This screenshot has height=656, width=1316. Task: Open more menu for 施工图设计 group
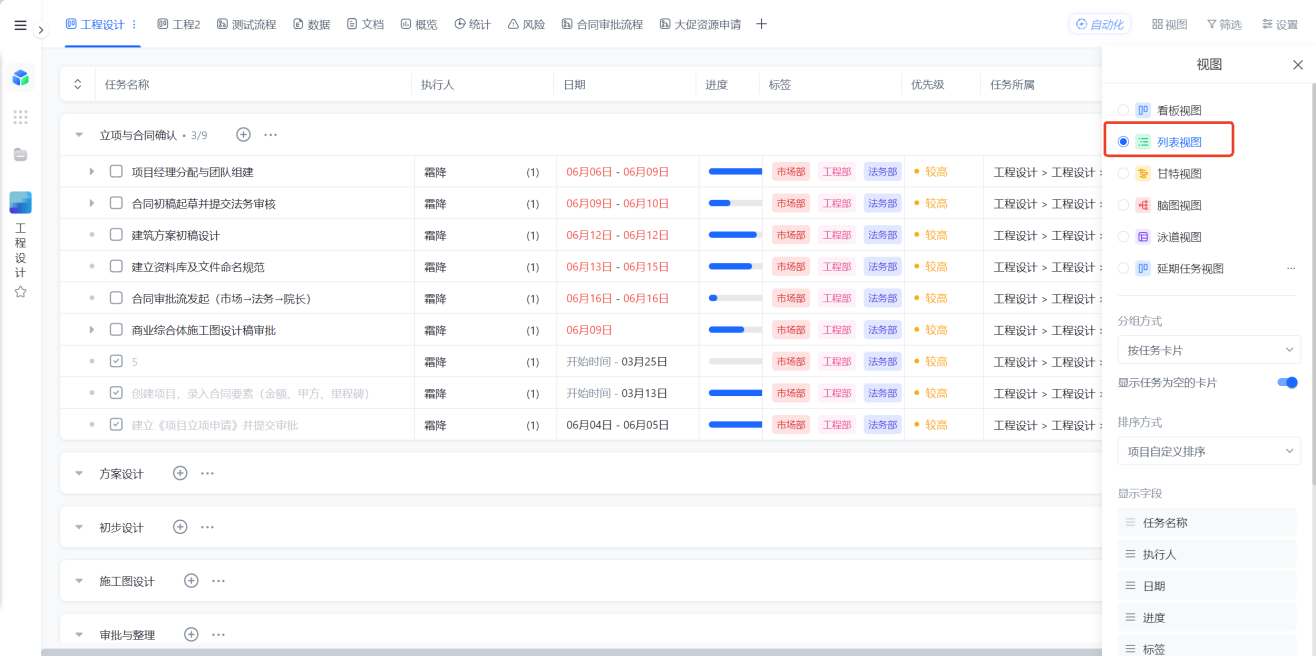click(218, 580)
